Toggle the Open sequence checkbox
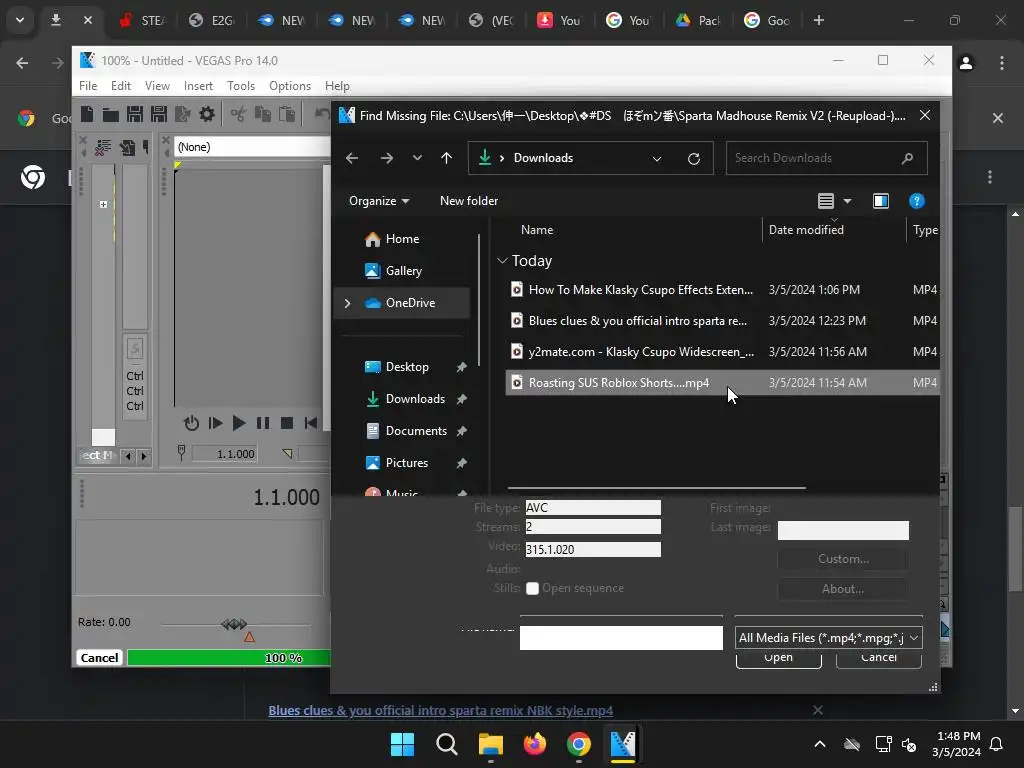This screenshot has height=768, width=1024. 532,588
